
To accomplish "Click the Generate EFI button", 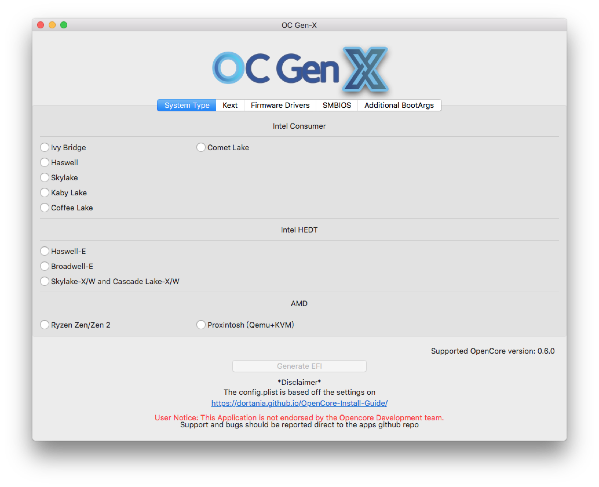I will point(299,366).
